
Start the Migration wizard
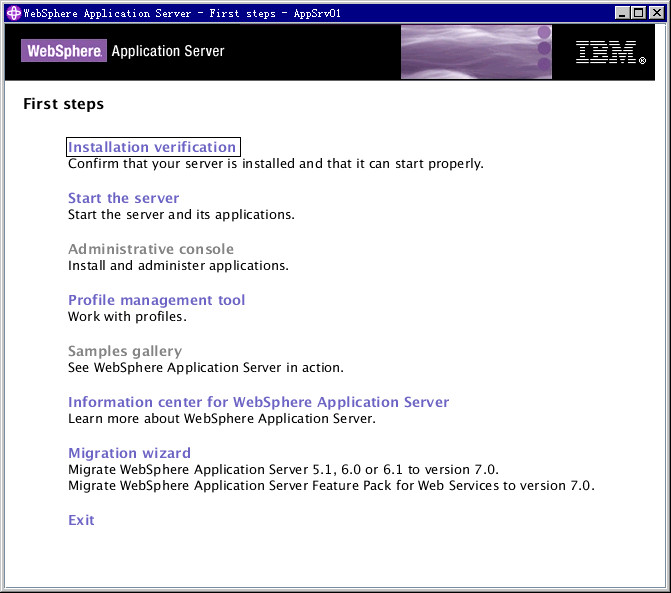coord(129,453)
